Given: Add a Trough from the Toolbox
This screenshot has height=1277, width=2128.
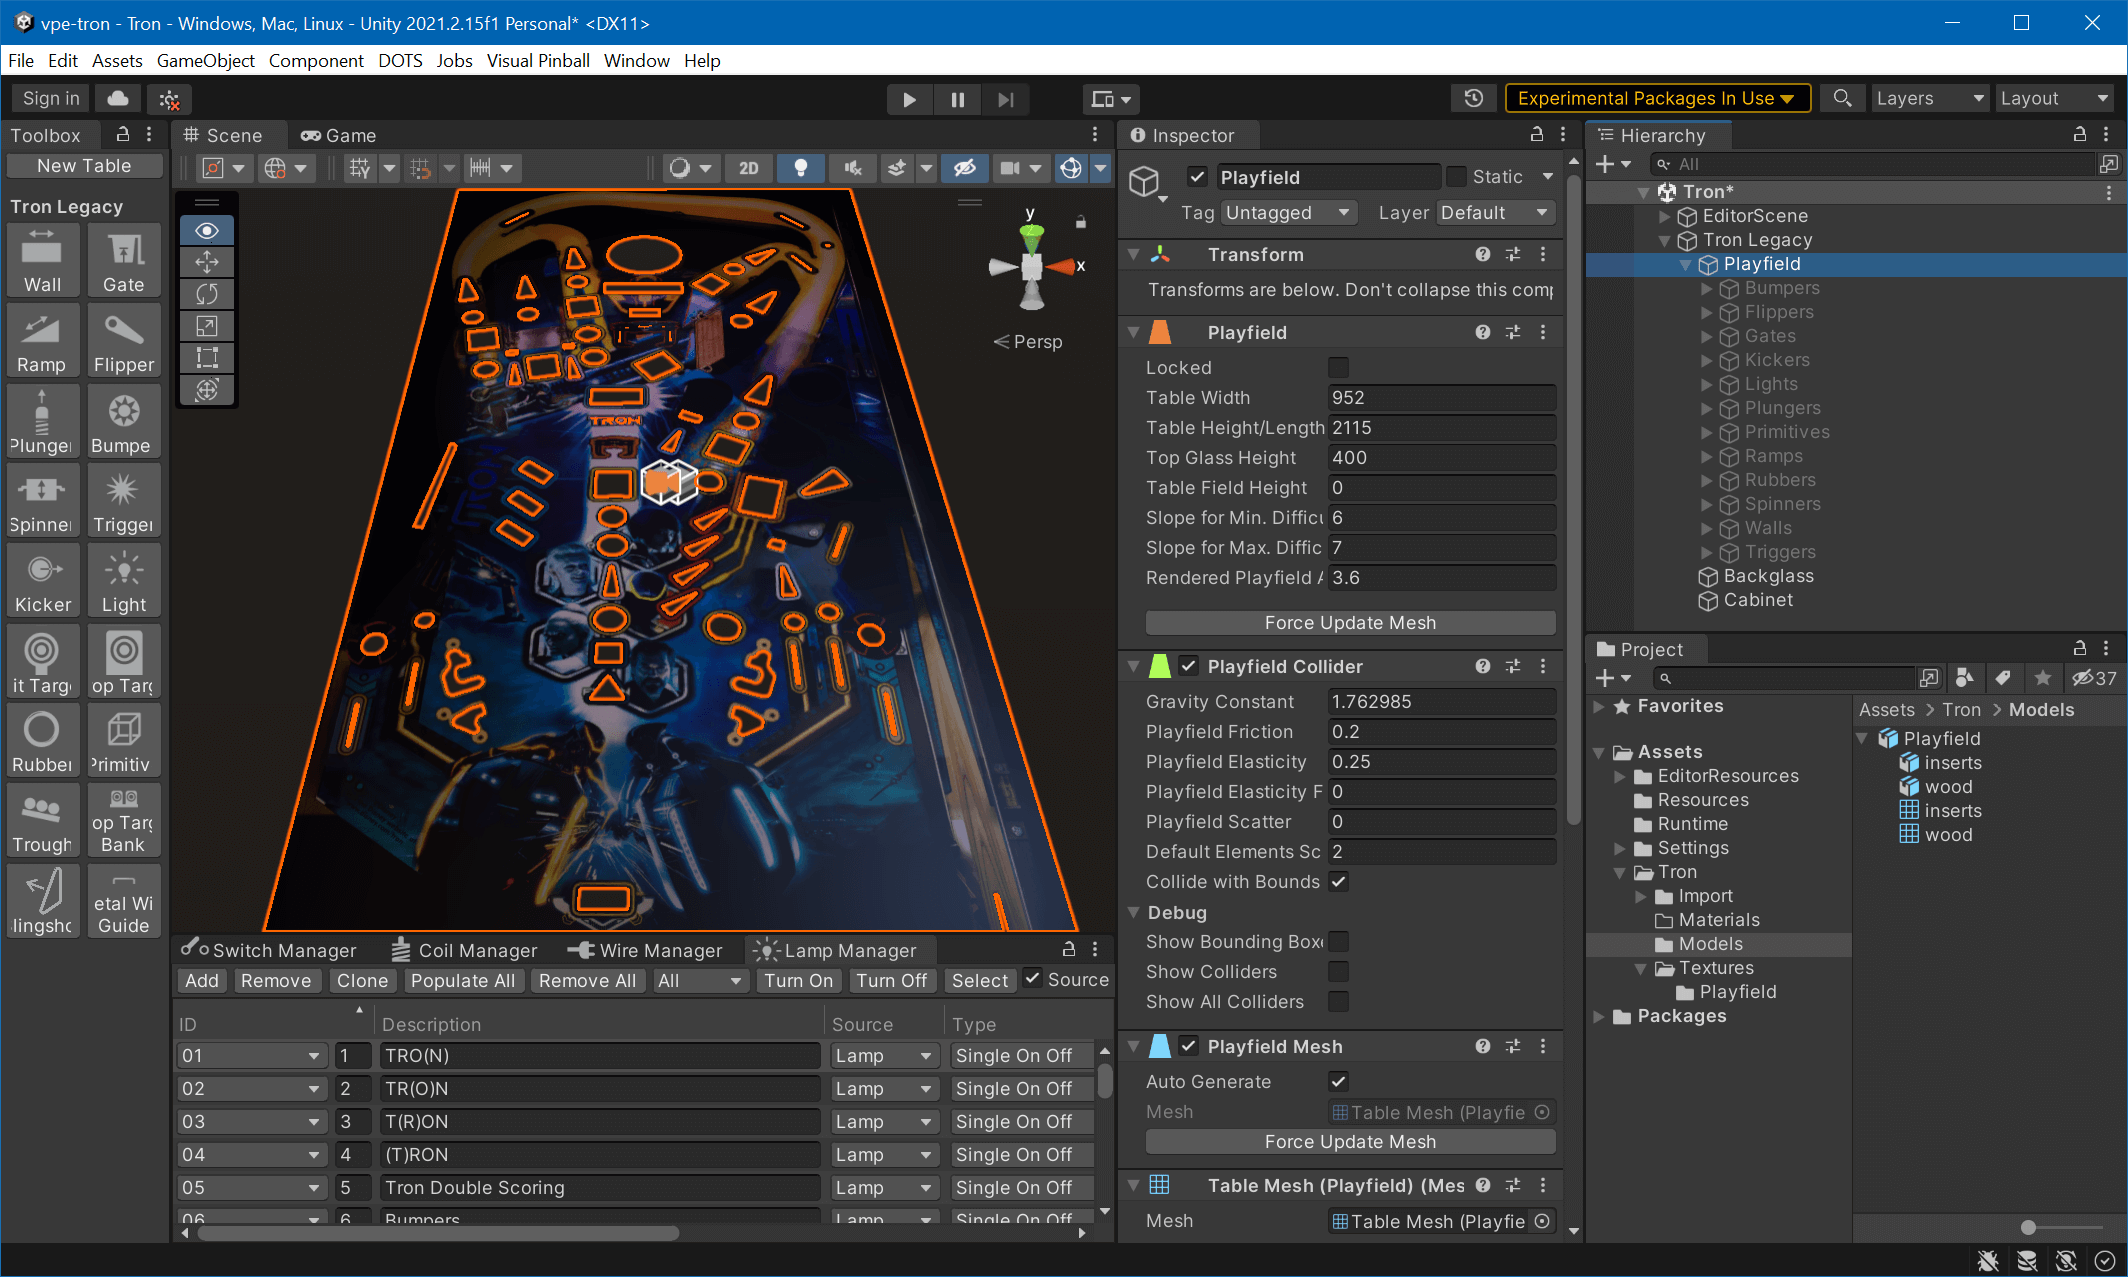Looking at the screenshot, I should 42,821.
